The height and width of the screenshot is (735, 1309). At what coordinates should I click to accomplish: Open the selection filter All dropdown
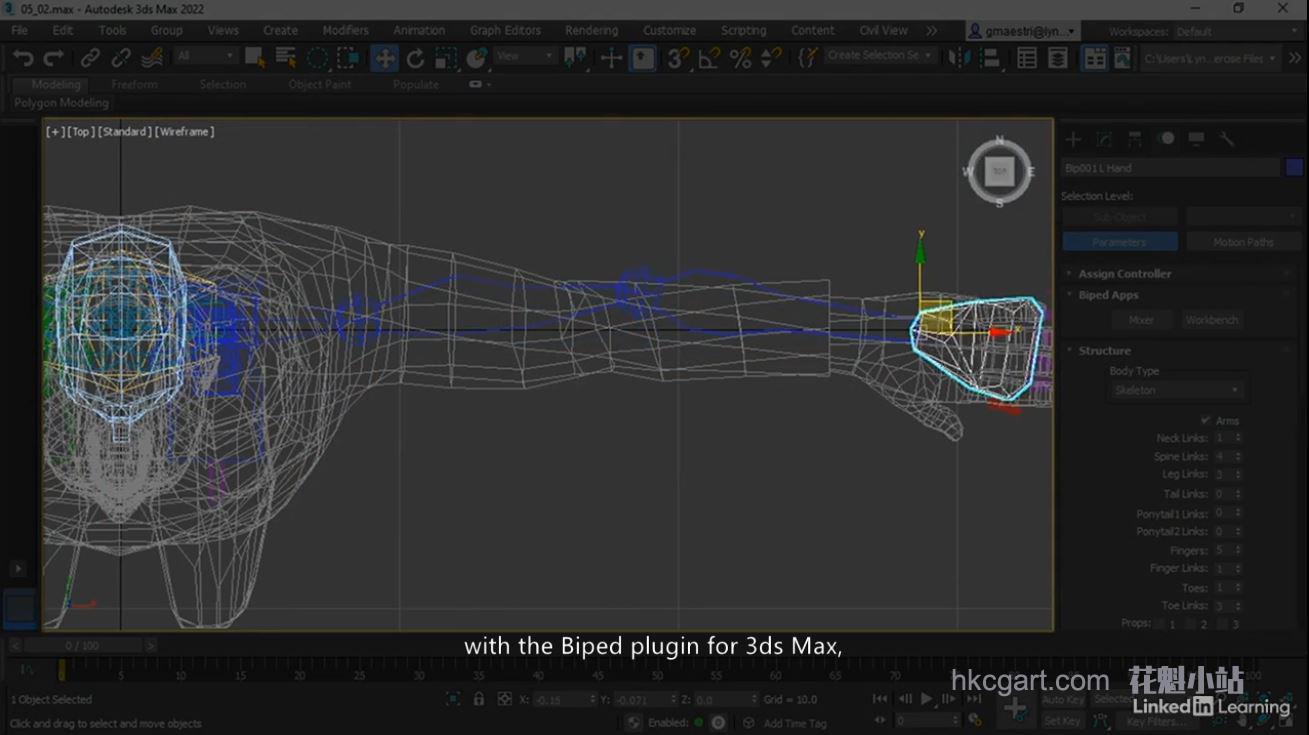tap(207, 56)
